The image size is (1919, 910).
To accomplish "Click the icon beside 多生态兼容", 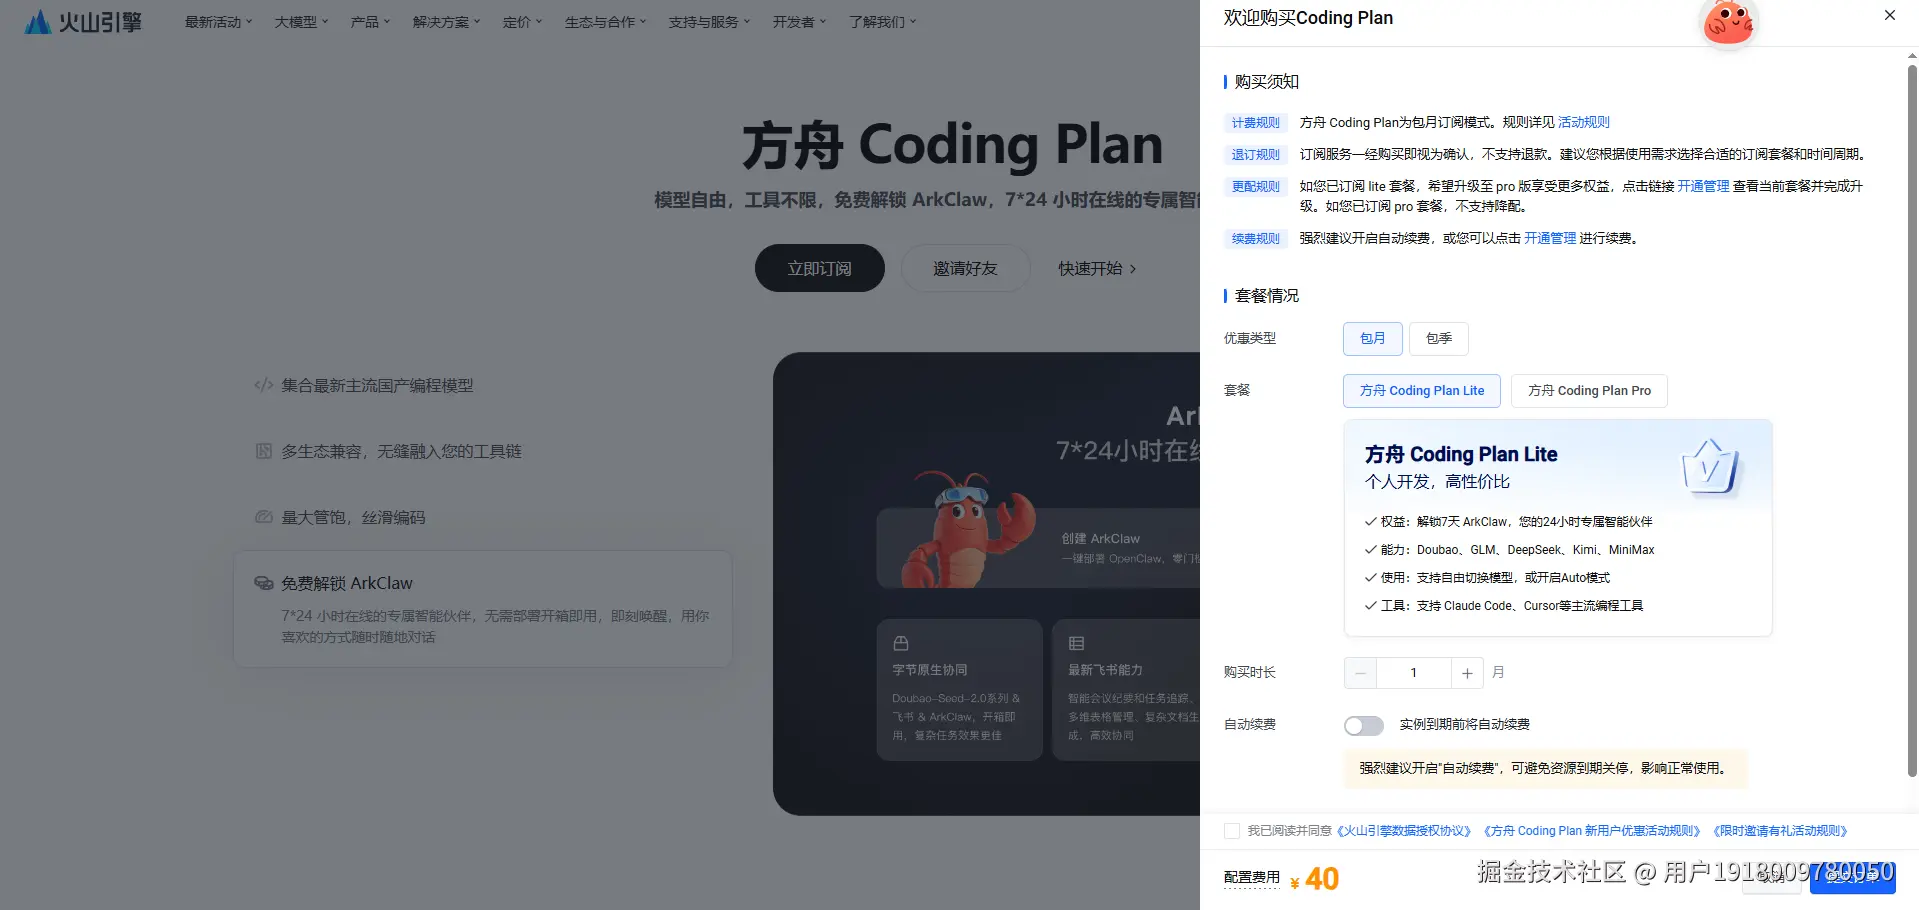I will [x=263, y=451].
